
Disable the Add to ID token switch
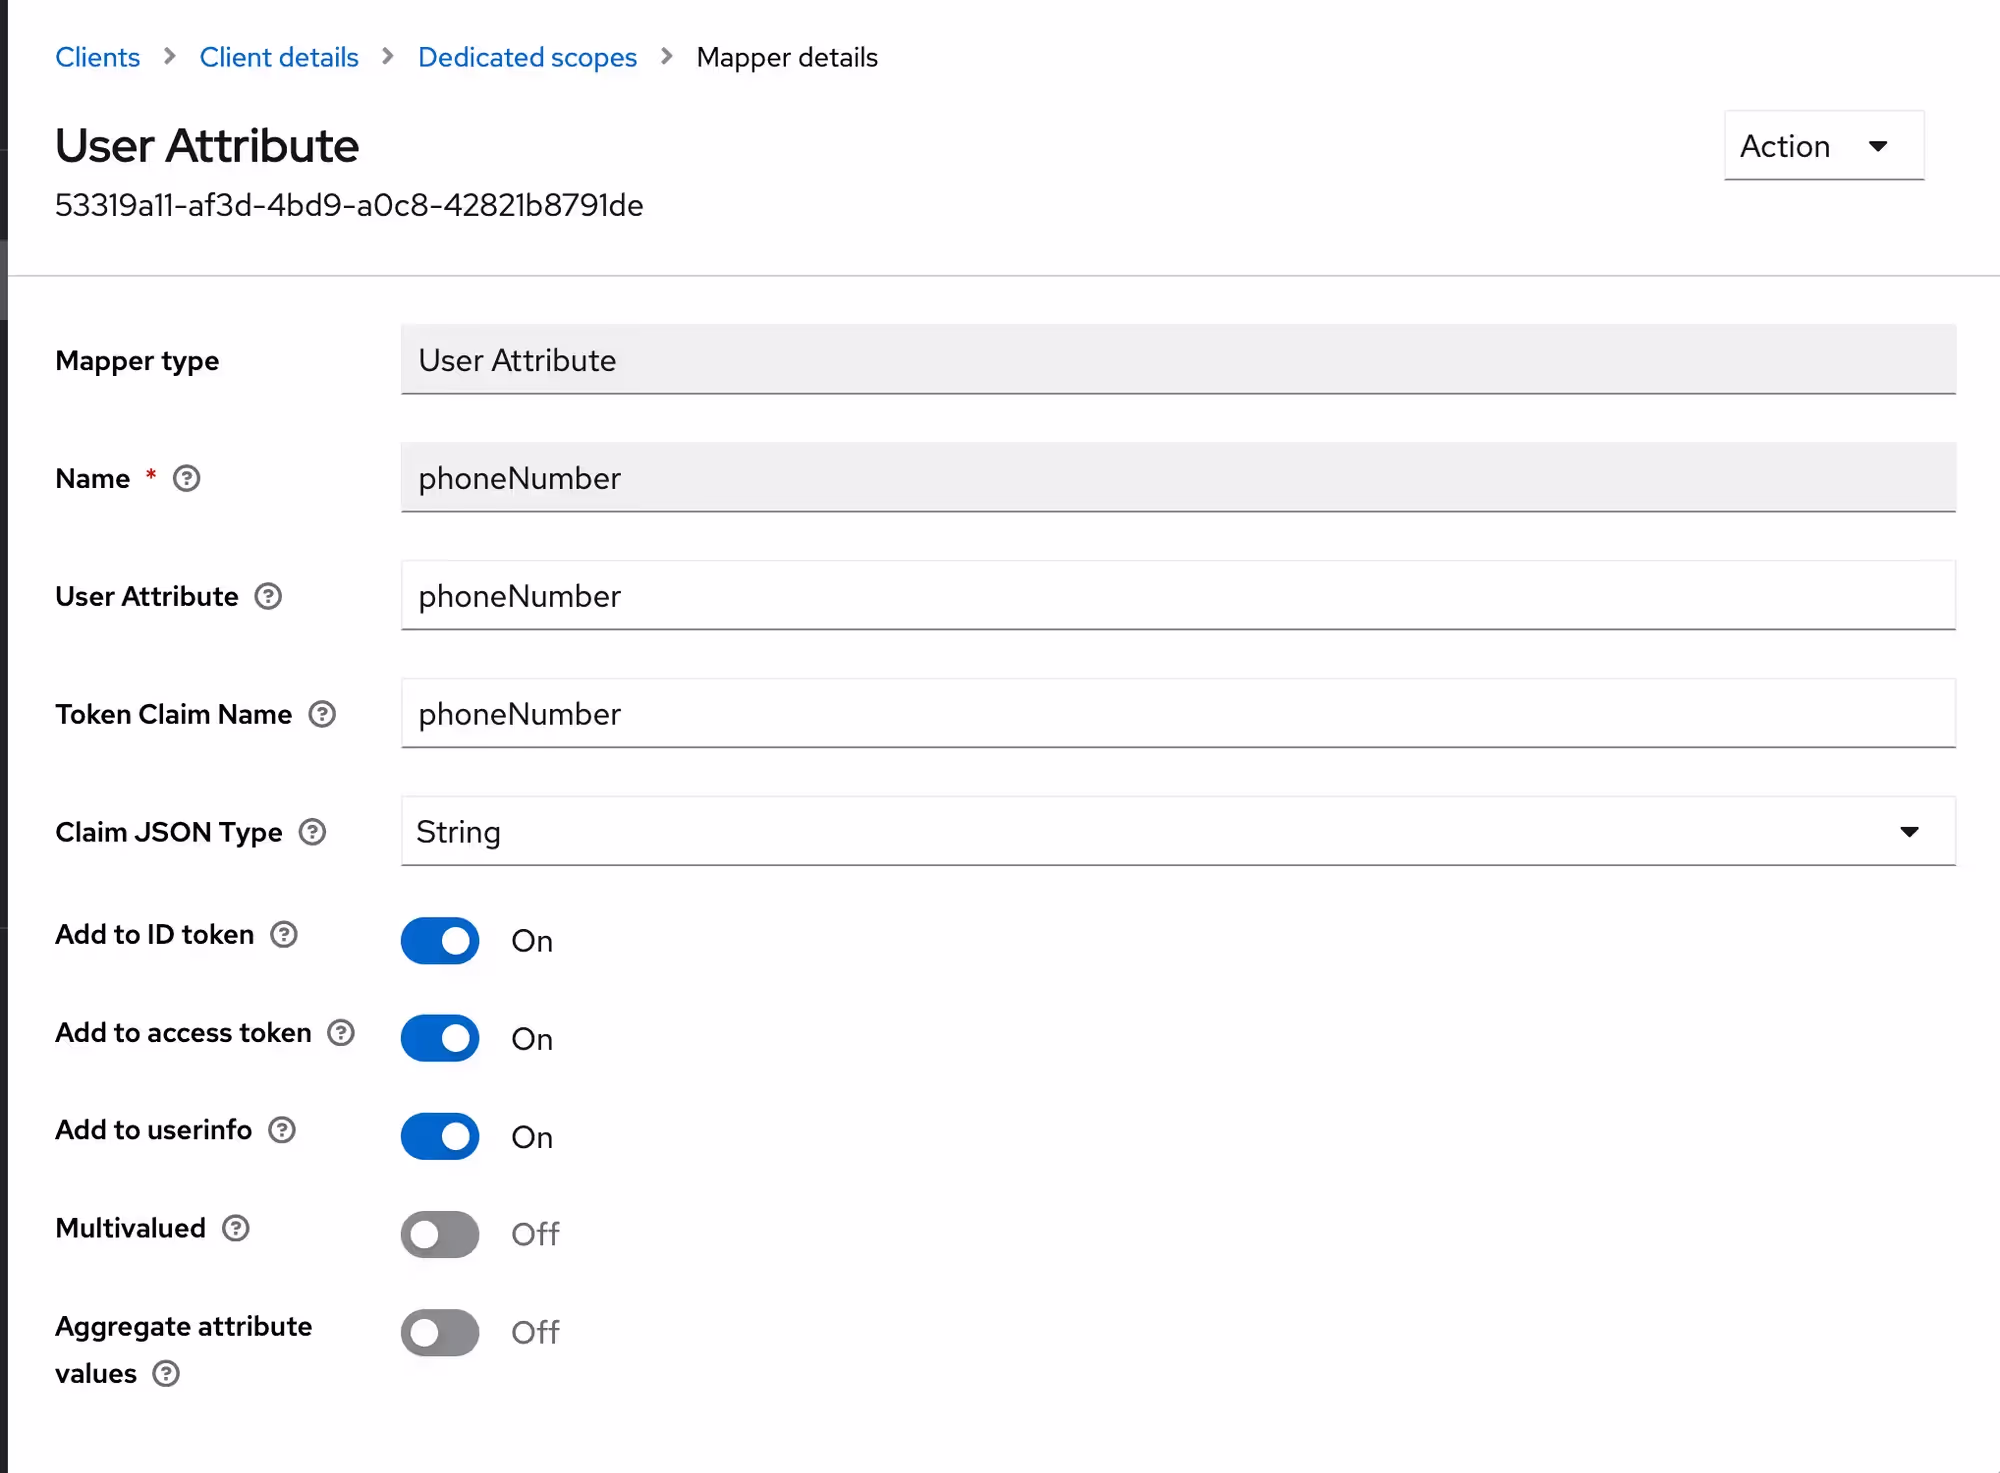[440, 941]
